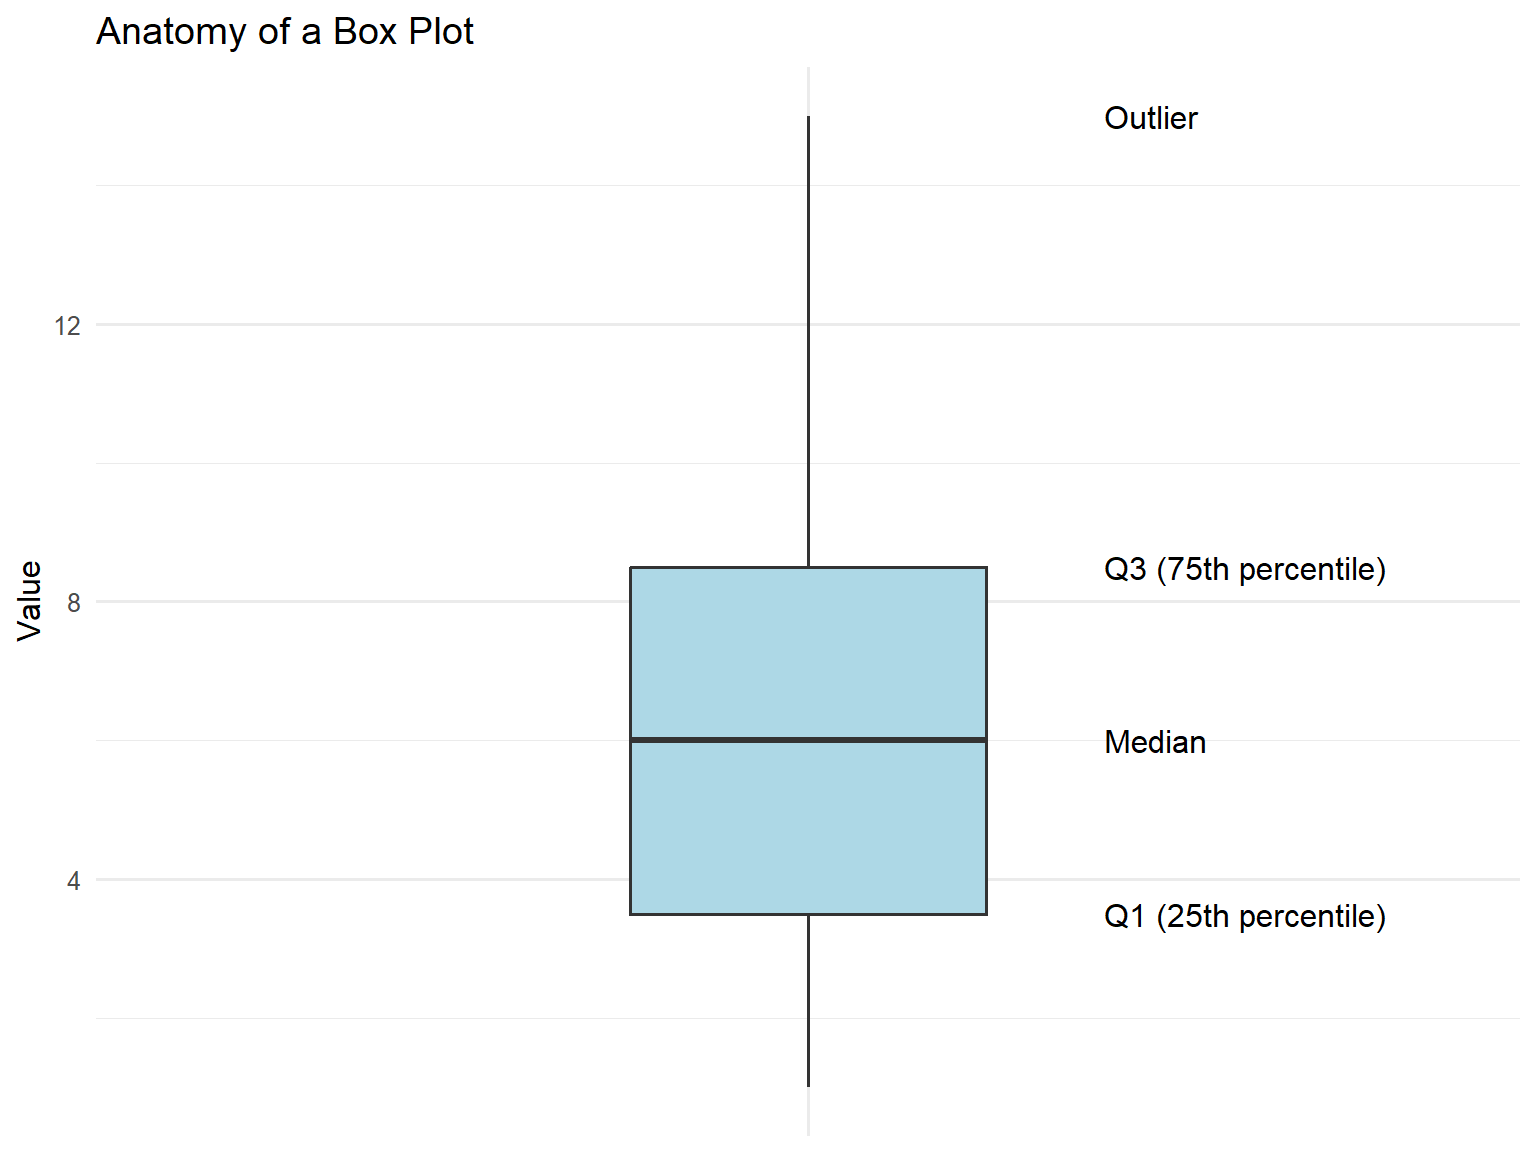1536x1152 pixels.
Task: Select the "Outlier" annotation label
Action: (x=1150, y=118)
